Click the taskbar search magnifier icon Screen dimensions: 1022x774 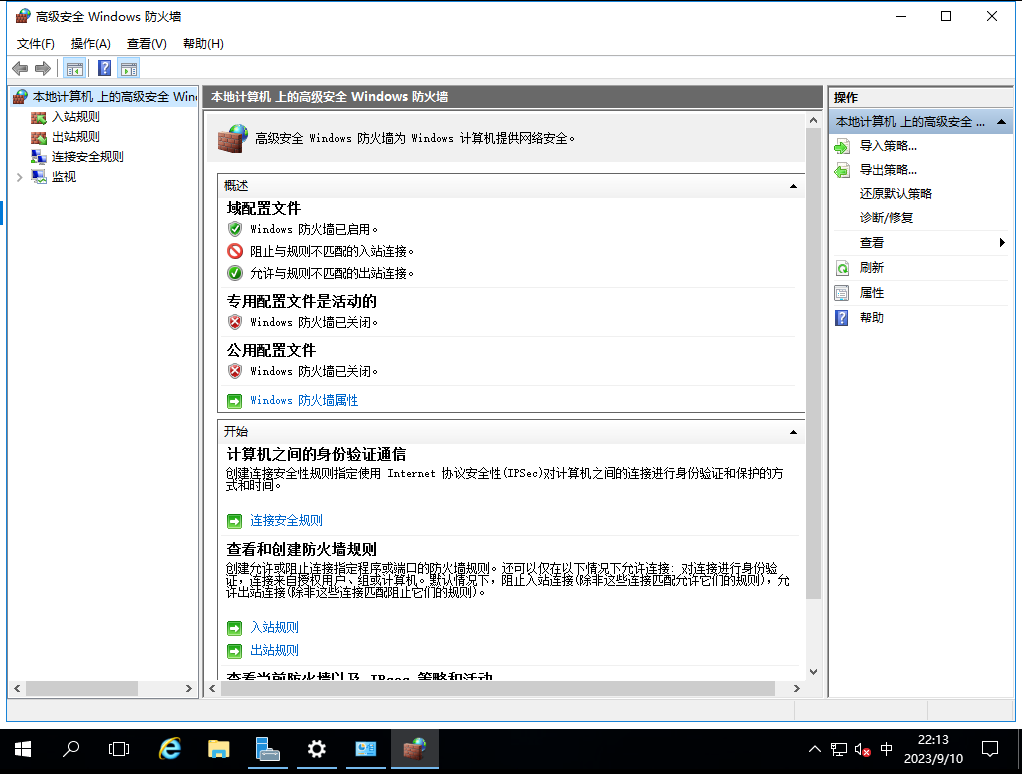click(71, 750)
